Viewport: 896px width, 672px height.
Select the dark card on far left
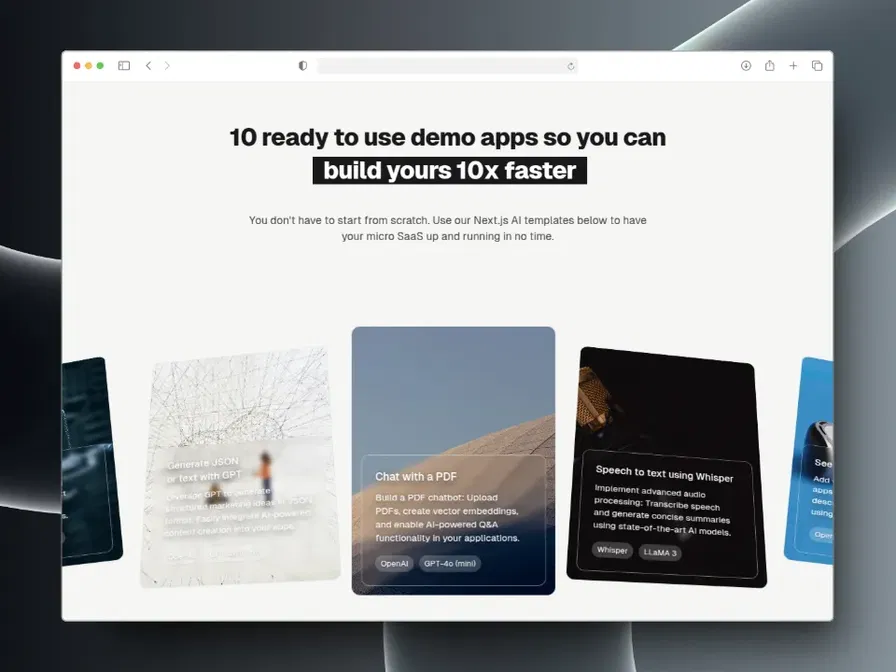[90, 460]
